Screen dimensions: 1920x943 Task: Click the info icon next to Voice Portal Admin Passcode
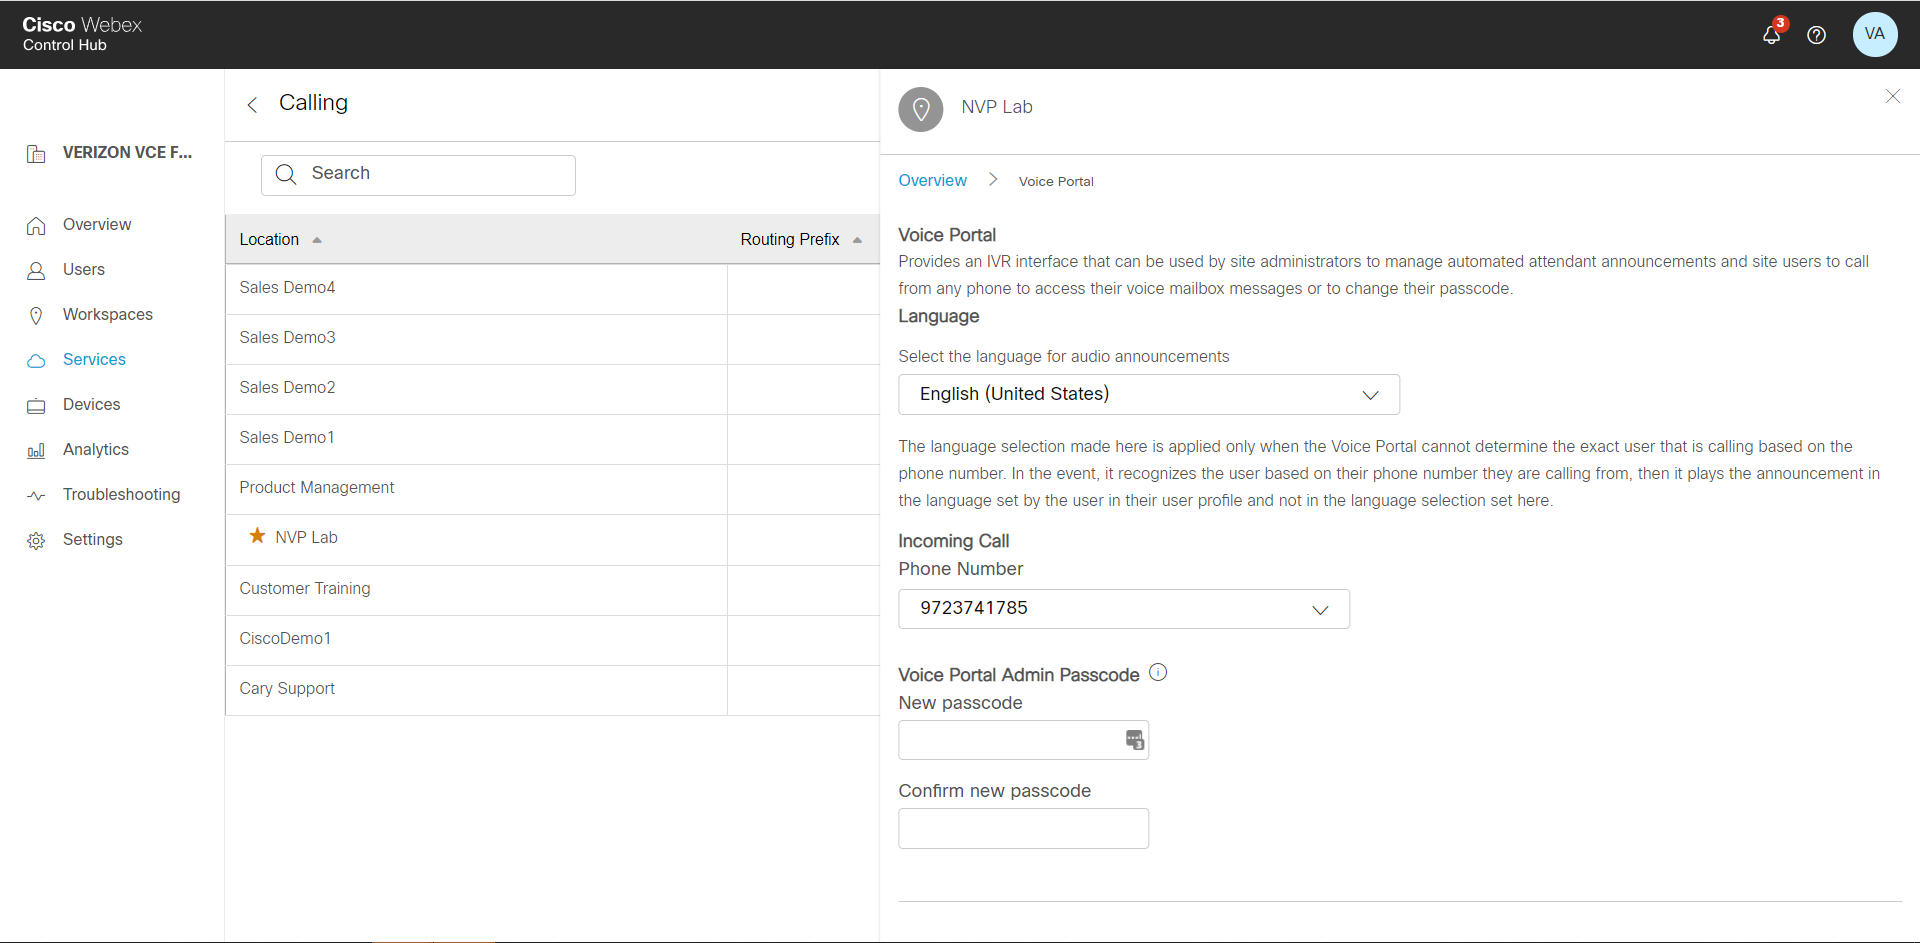[1158, 672]
